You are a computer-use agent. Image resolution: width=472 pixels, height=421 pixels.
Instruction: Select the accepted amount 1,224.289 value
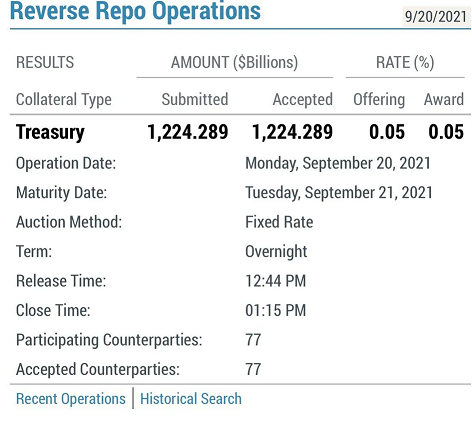292,132
